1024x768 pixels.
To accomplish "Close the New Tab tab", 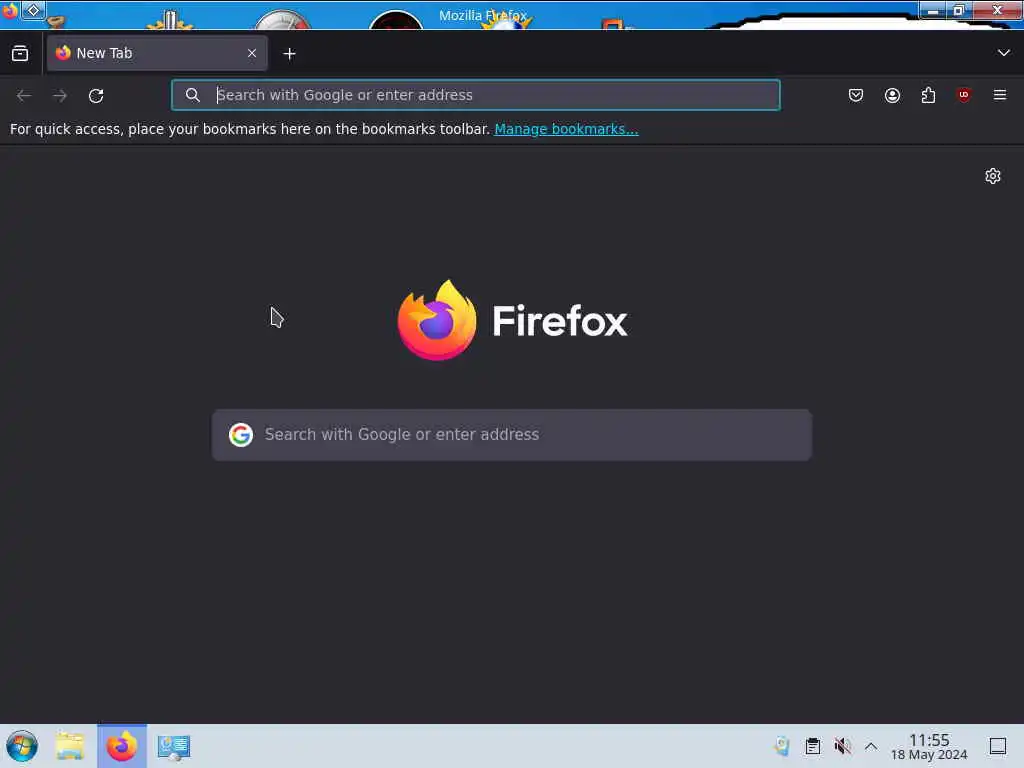I will (252, 54).
